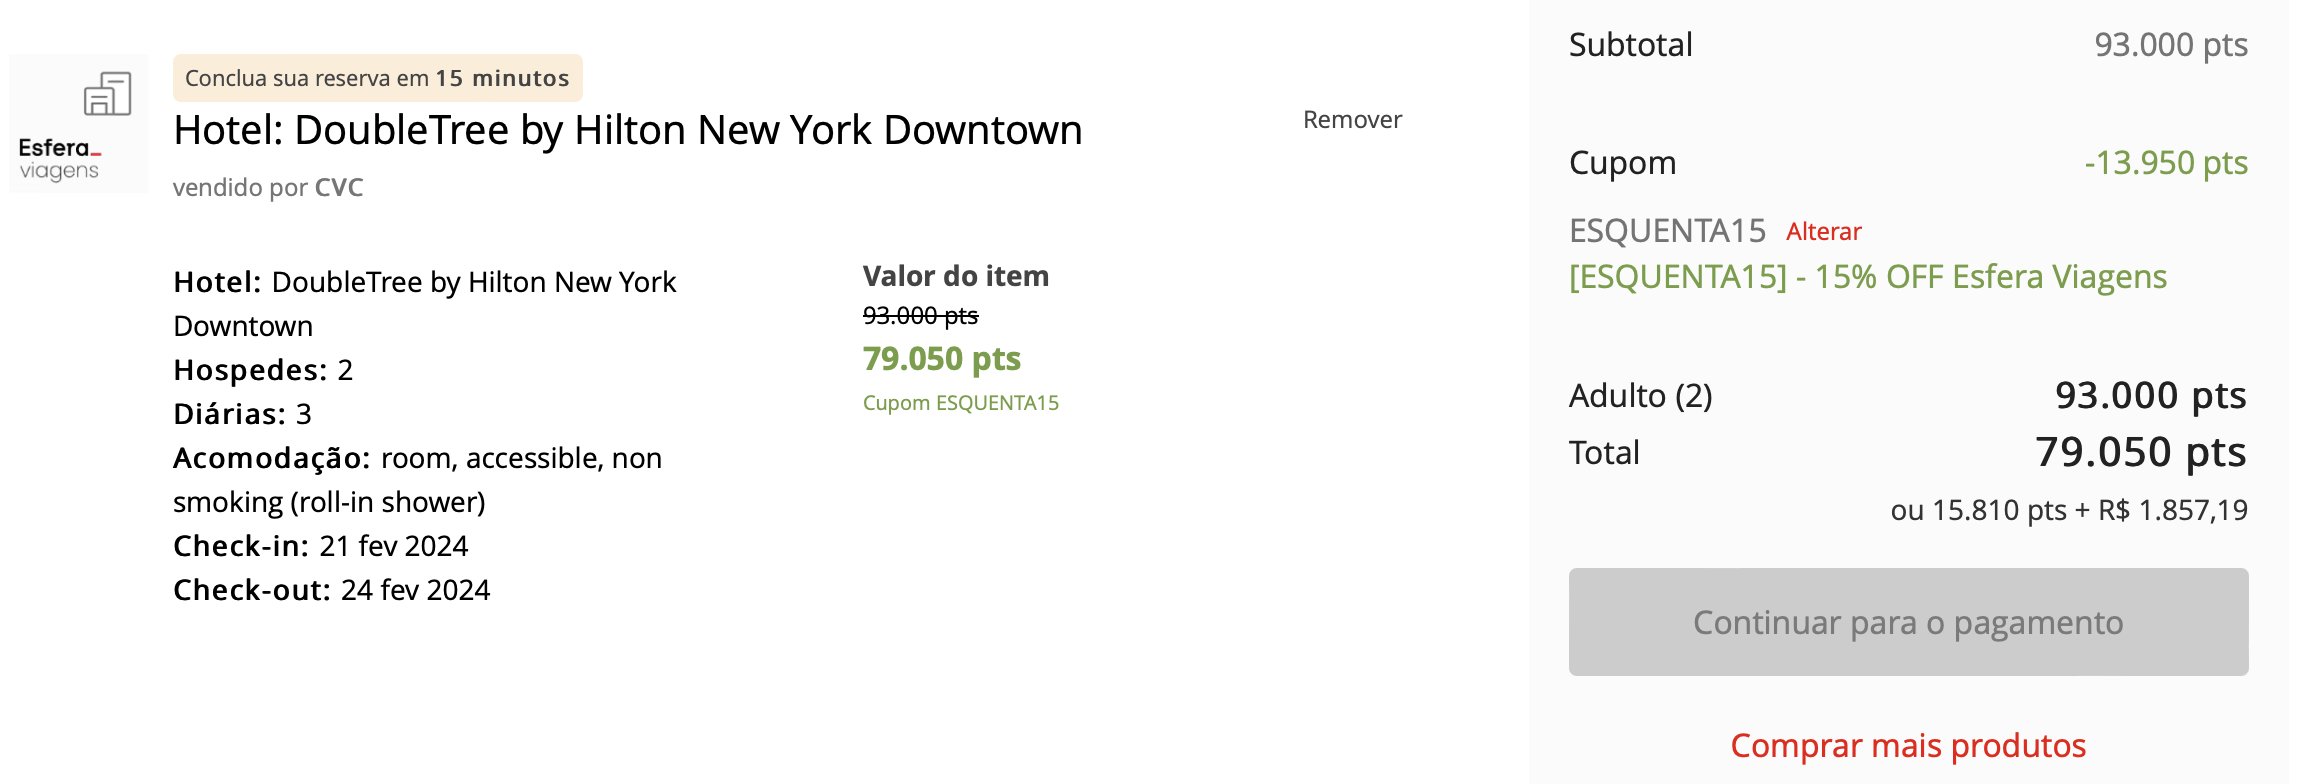The height and width of the screenshot is (784, 2310).
Task: Click the ESQUENTA15 coupon code text
Action: [1667, 232]
